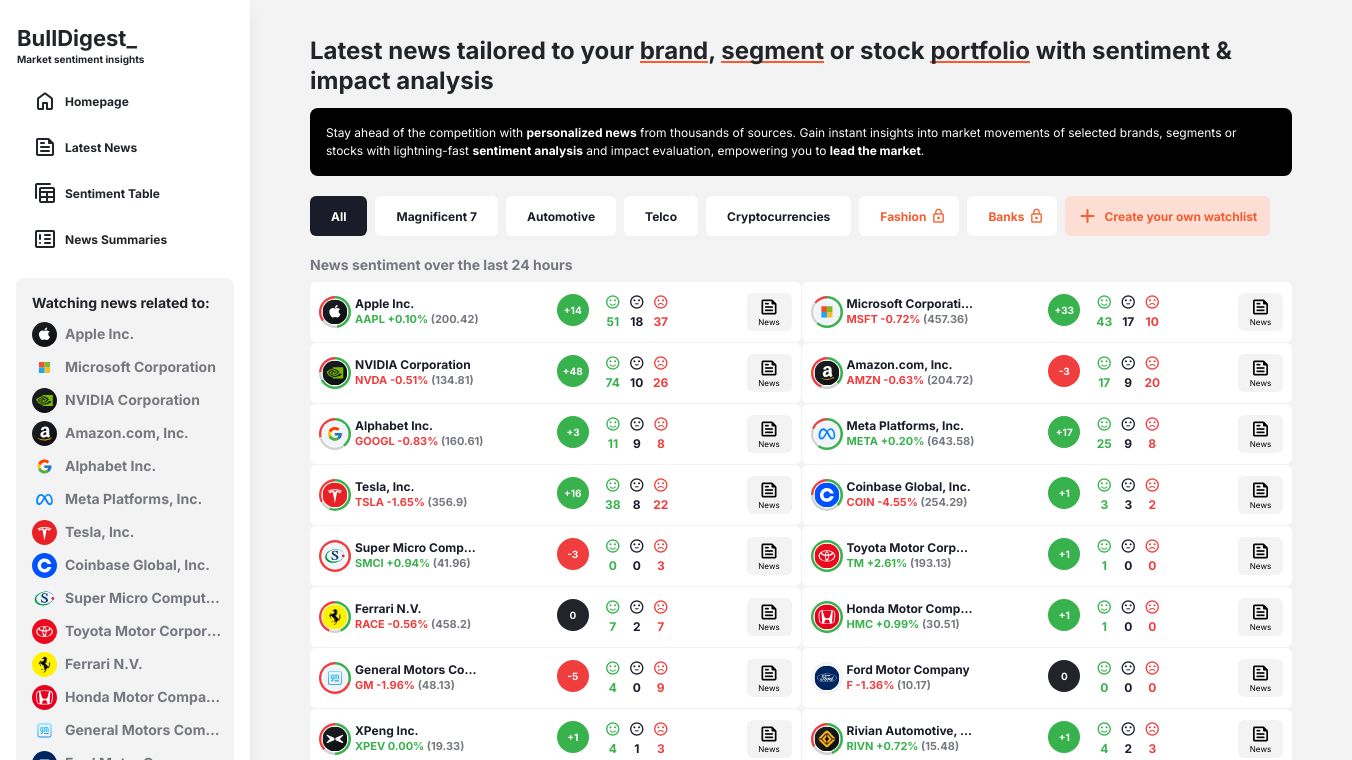Screen dimensions: 1352x760
Task: Click NVIDIA logo in the watchlist sidebar
Action: coord(44,400)
